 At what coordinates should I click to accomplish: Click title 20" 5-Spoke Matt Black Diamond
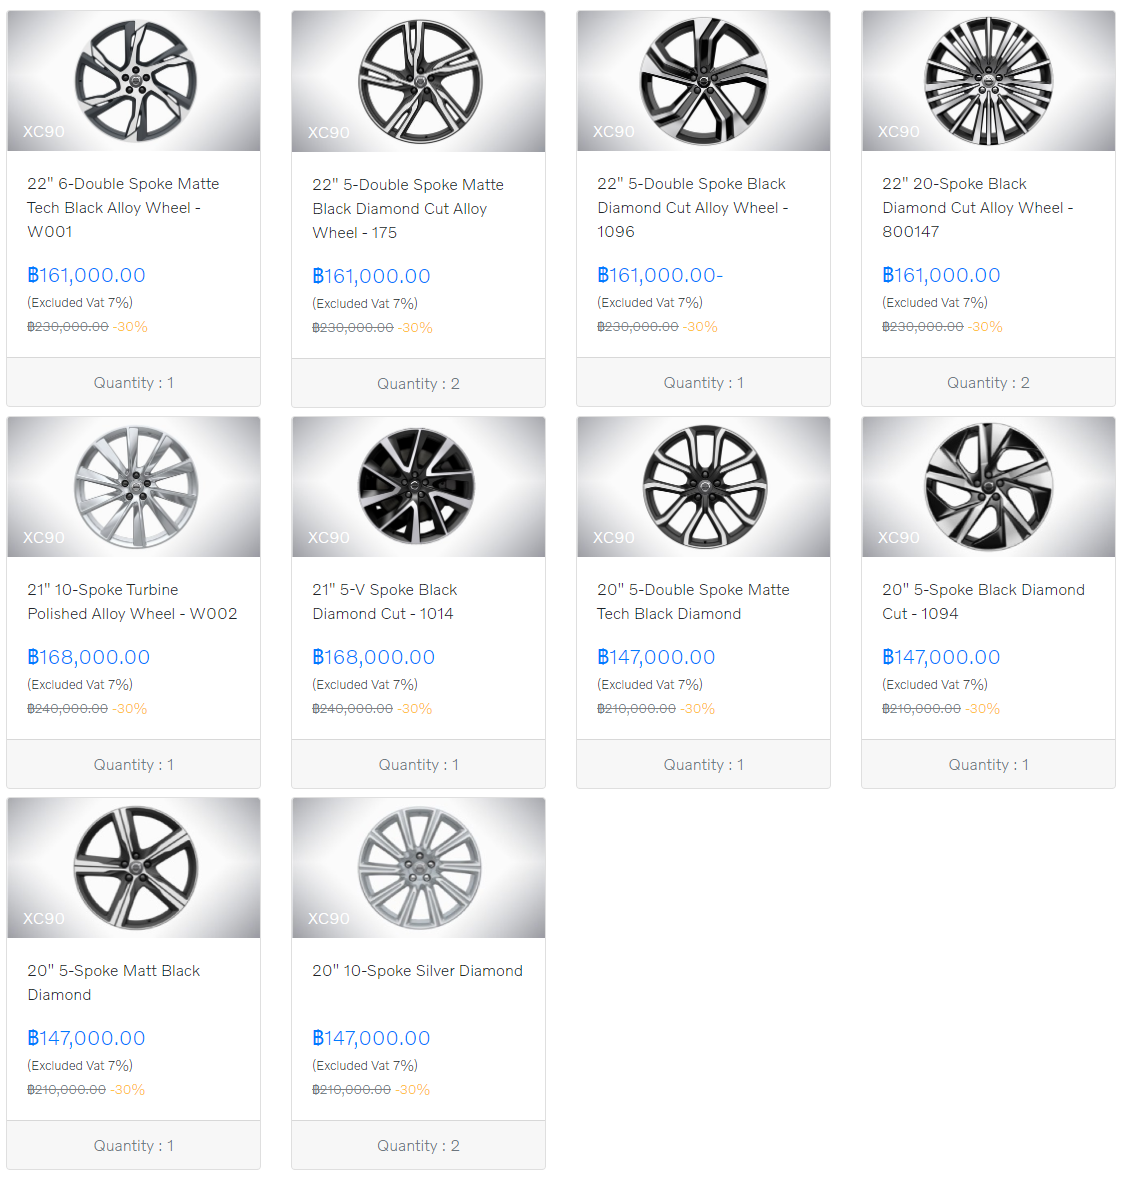[x=113, y=982]
